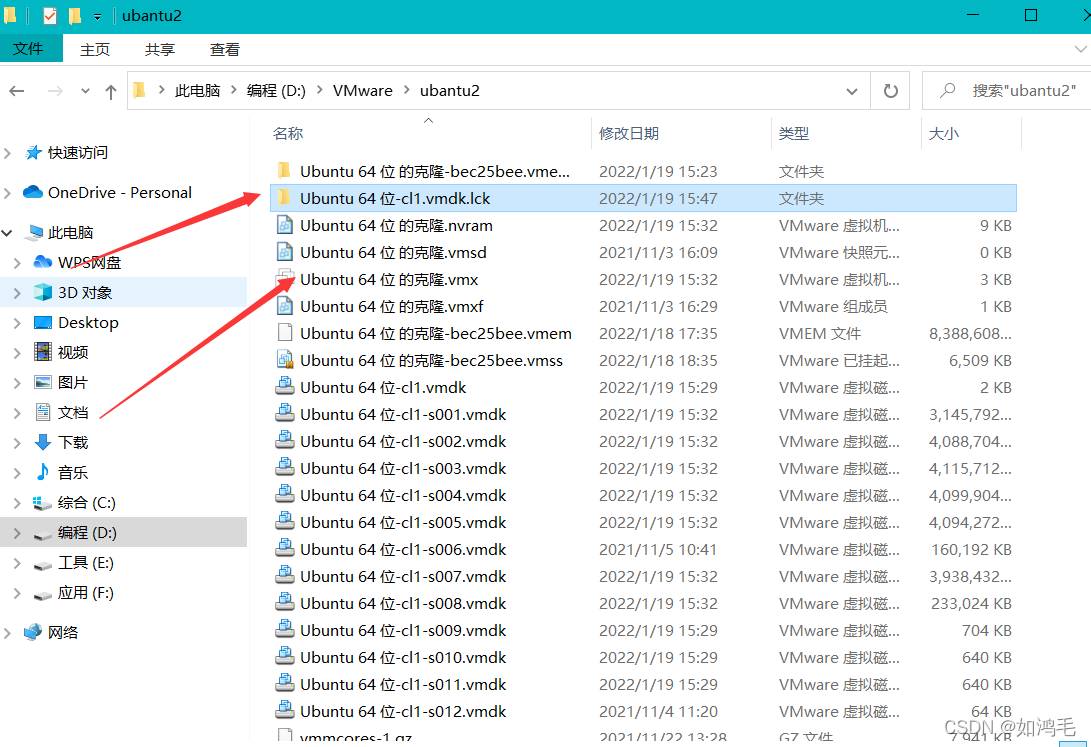The image size is (1091, 747).
Task: Click the 网络 network icon in sidebar
Action: 33,632
